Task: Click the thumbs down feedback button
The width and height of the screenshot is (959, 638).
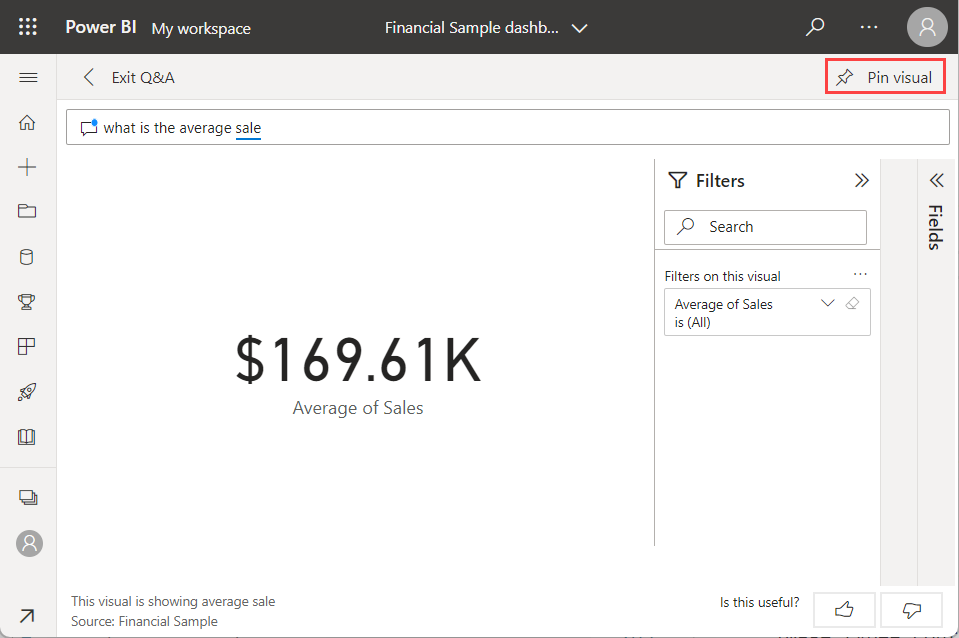Action: point(911,608)
